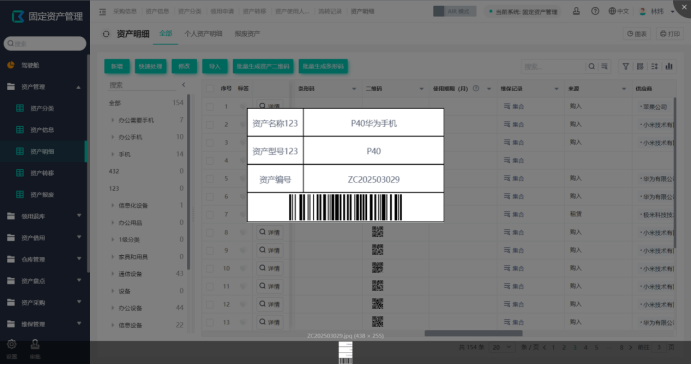Click the table's horizontal scrollbar
The image size is (692, 365).
[473, 333]
